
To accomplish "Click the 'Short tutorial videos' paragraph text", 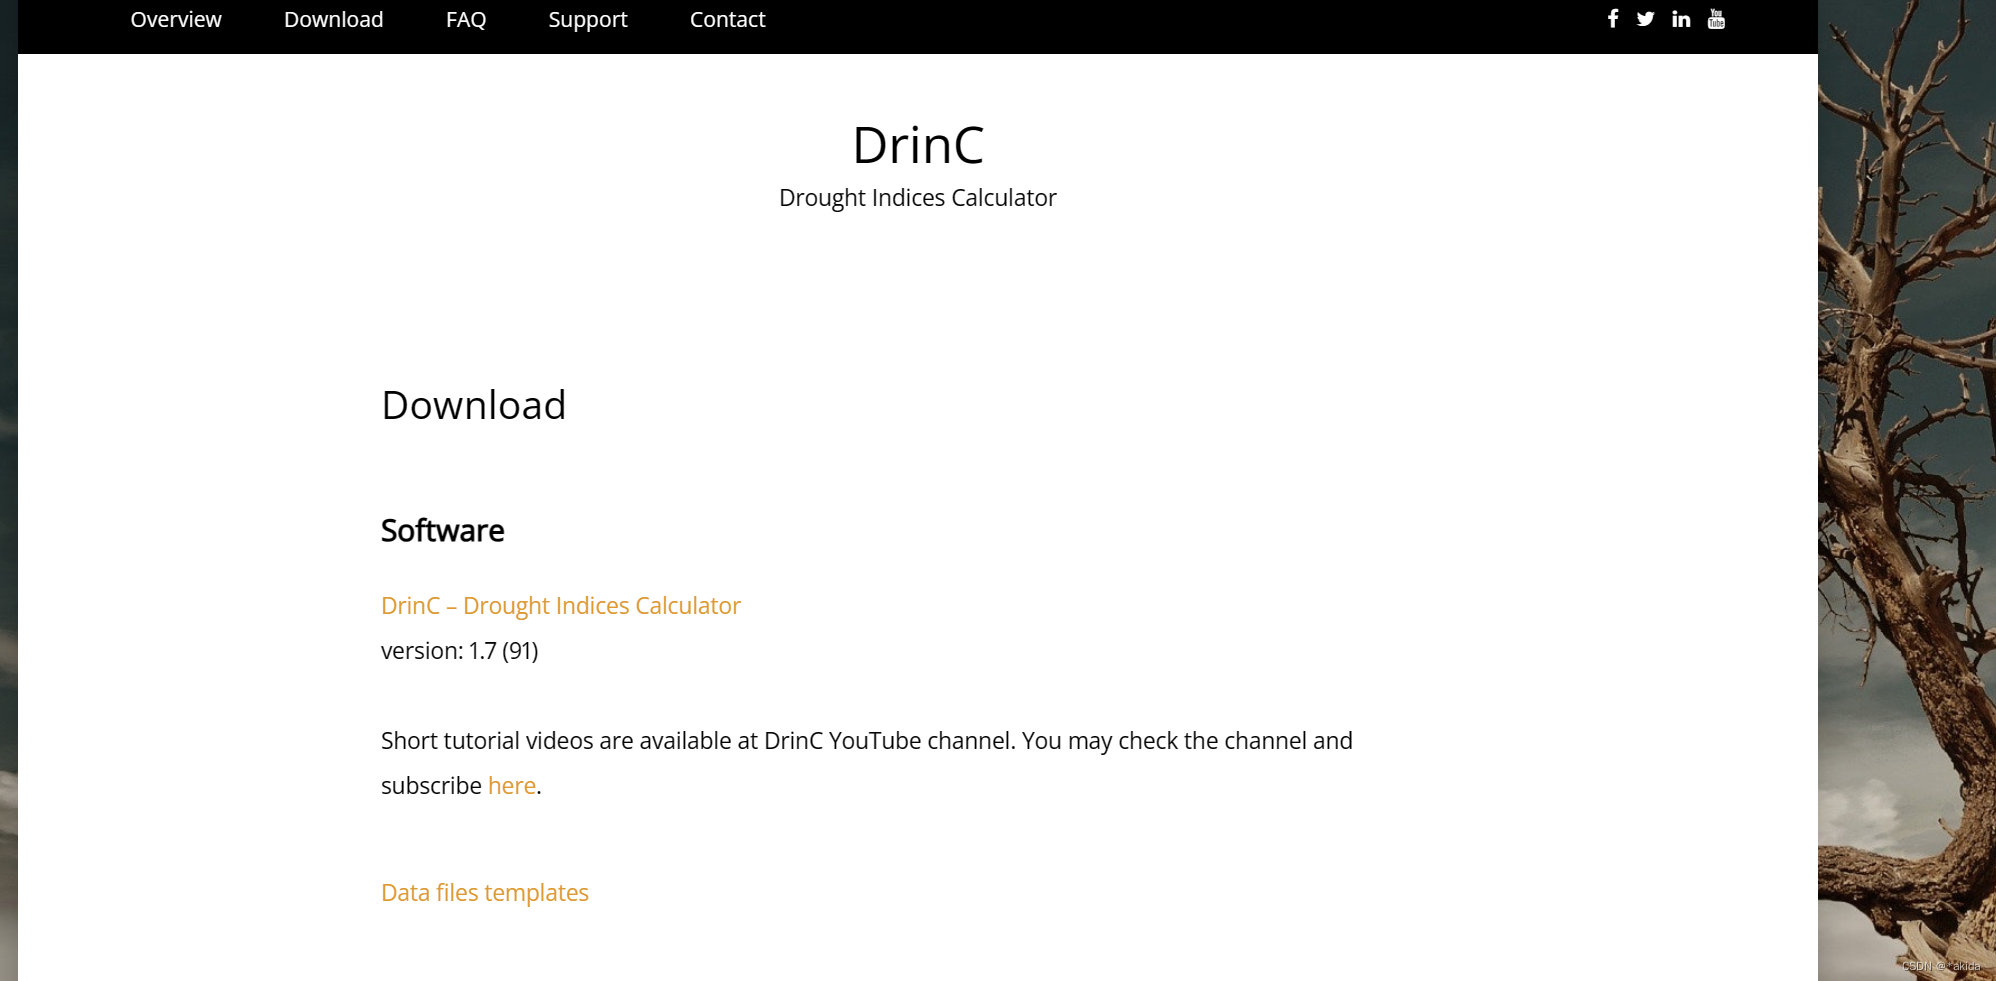I will 867,763.
